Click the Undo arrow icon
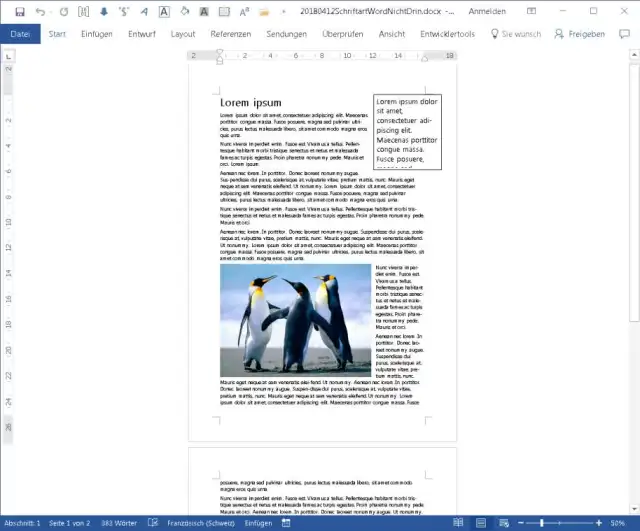Image resolution: width=640 pixels, height=531 pixels. coord(40,11)
